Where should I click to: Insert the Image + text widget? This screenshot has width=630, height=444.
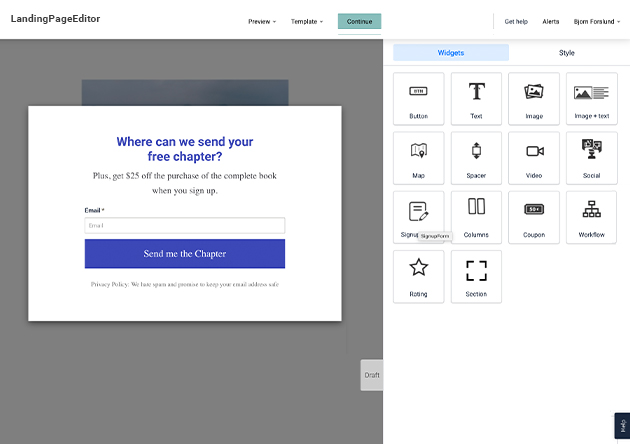[x=591, y=99]
